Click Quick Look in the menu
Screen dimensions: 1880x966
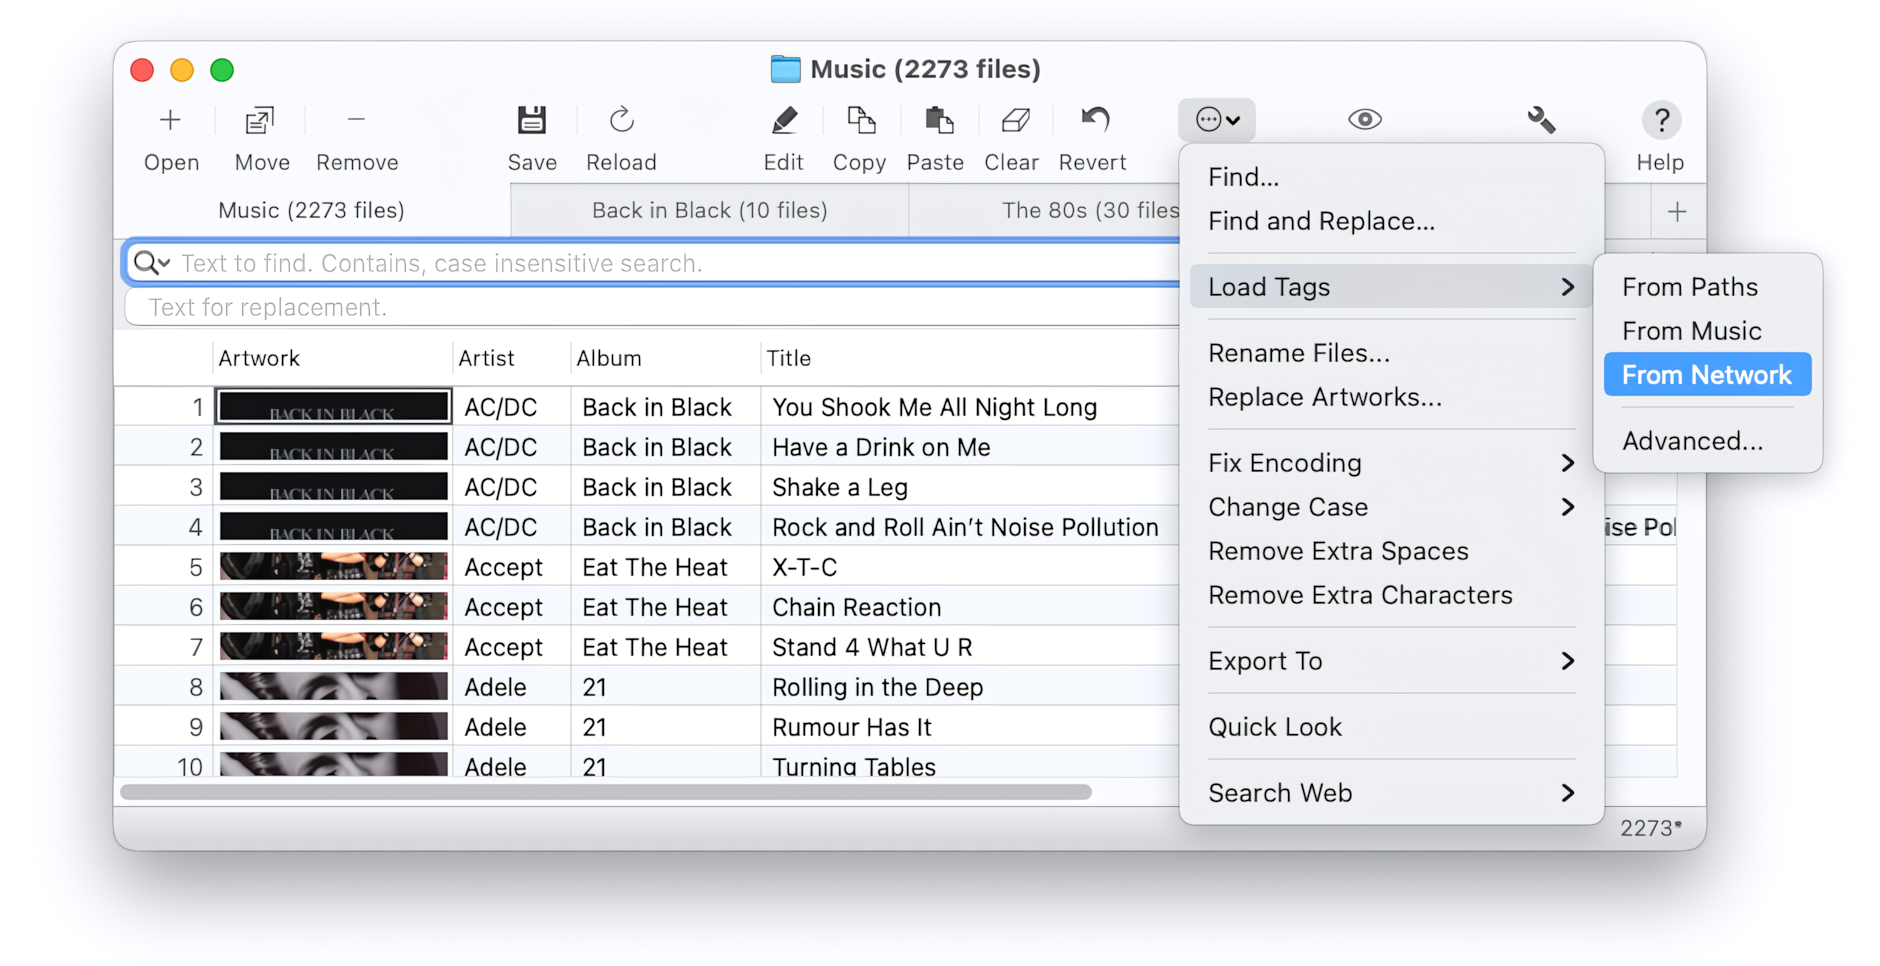coord(1275,727)
